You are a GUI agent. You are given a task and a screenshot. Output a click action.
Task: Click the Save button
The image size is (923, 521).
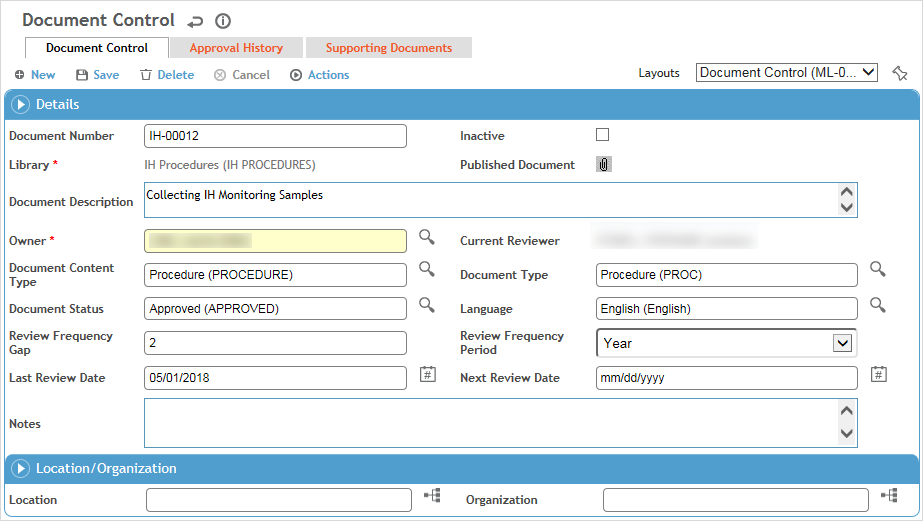click(x=97, y=75)
